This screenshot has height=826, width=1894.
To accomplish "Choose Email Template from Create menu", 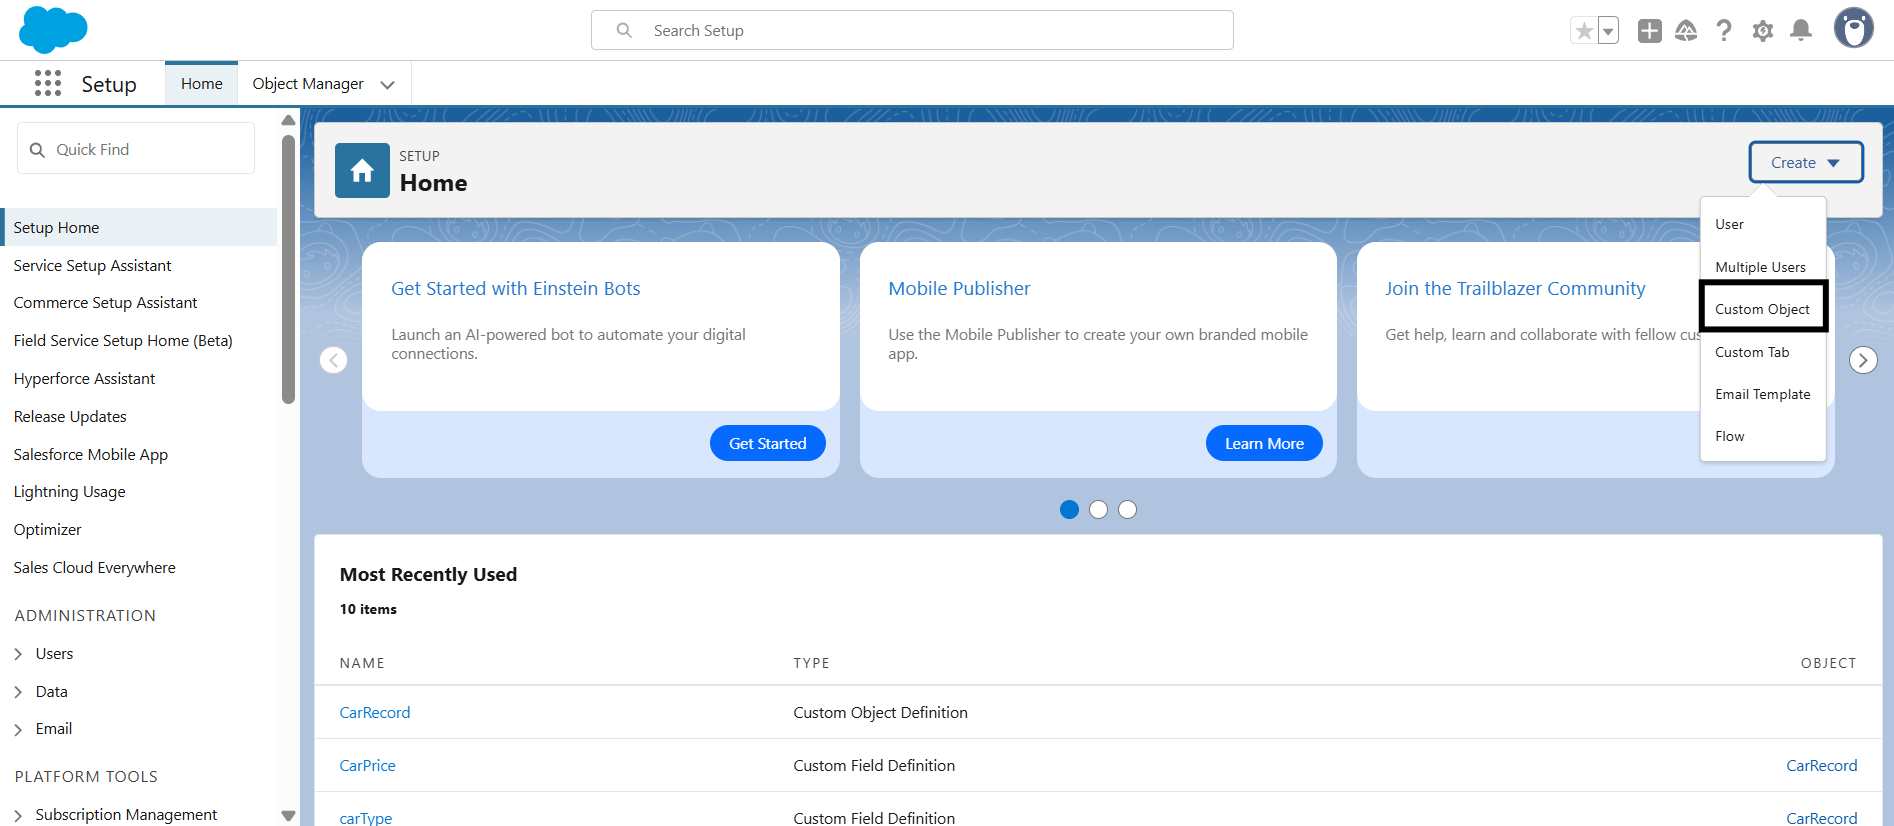I will point(1763,394).
